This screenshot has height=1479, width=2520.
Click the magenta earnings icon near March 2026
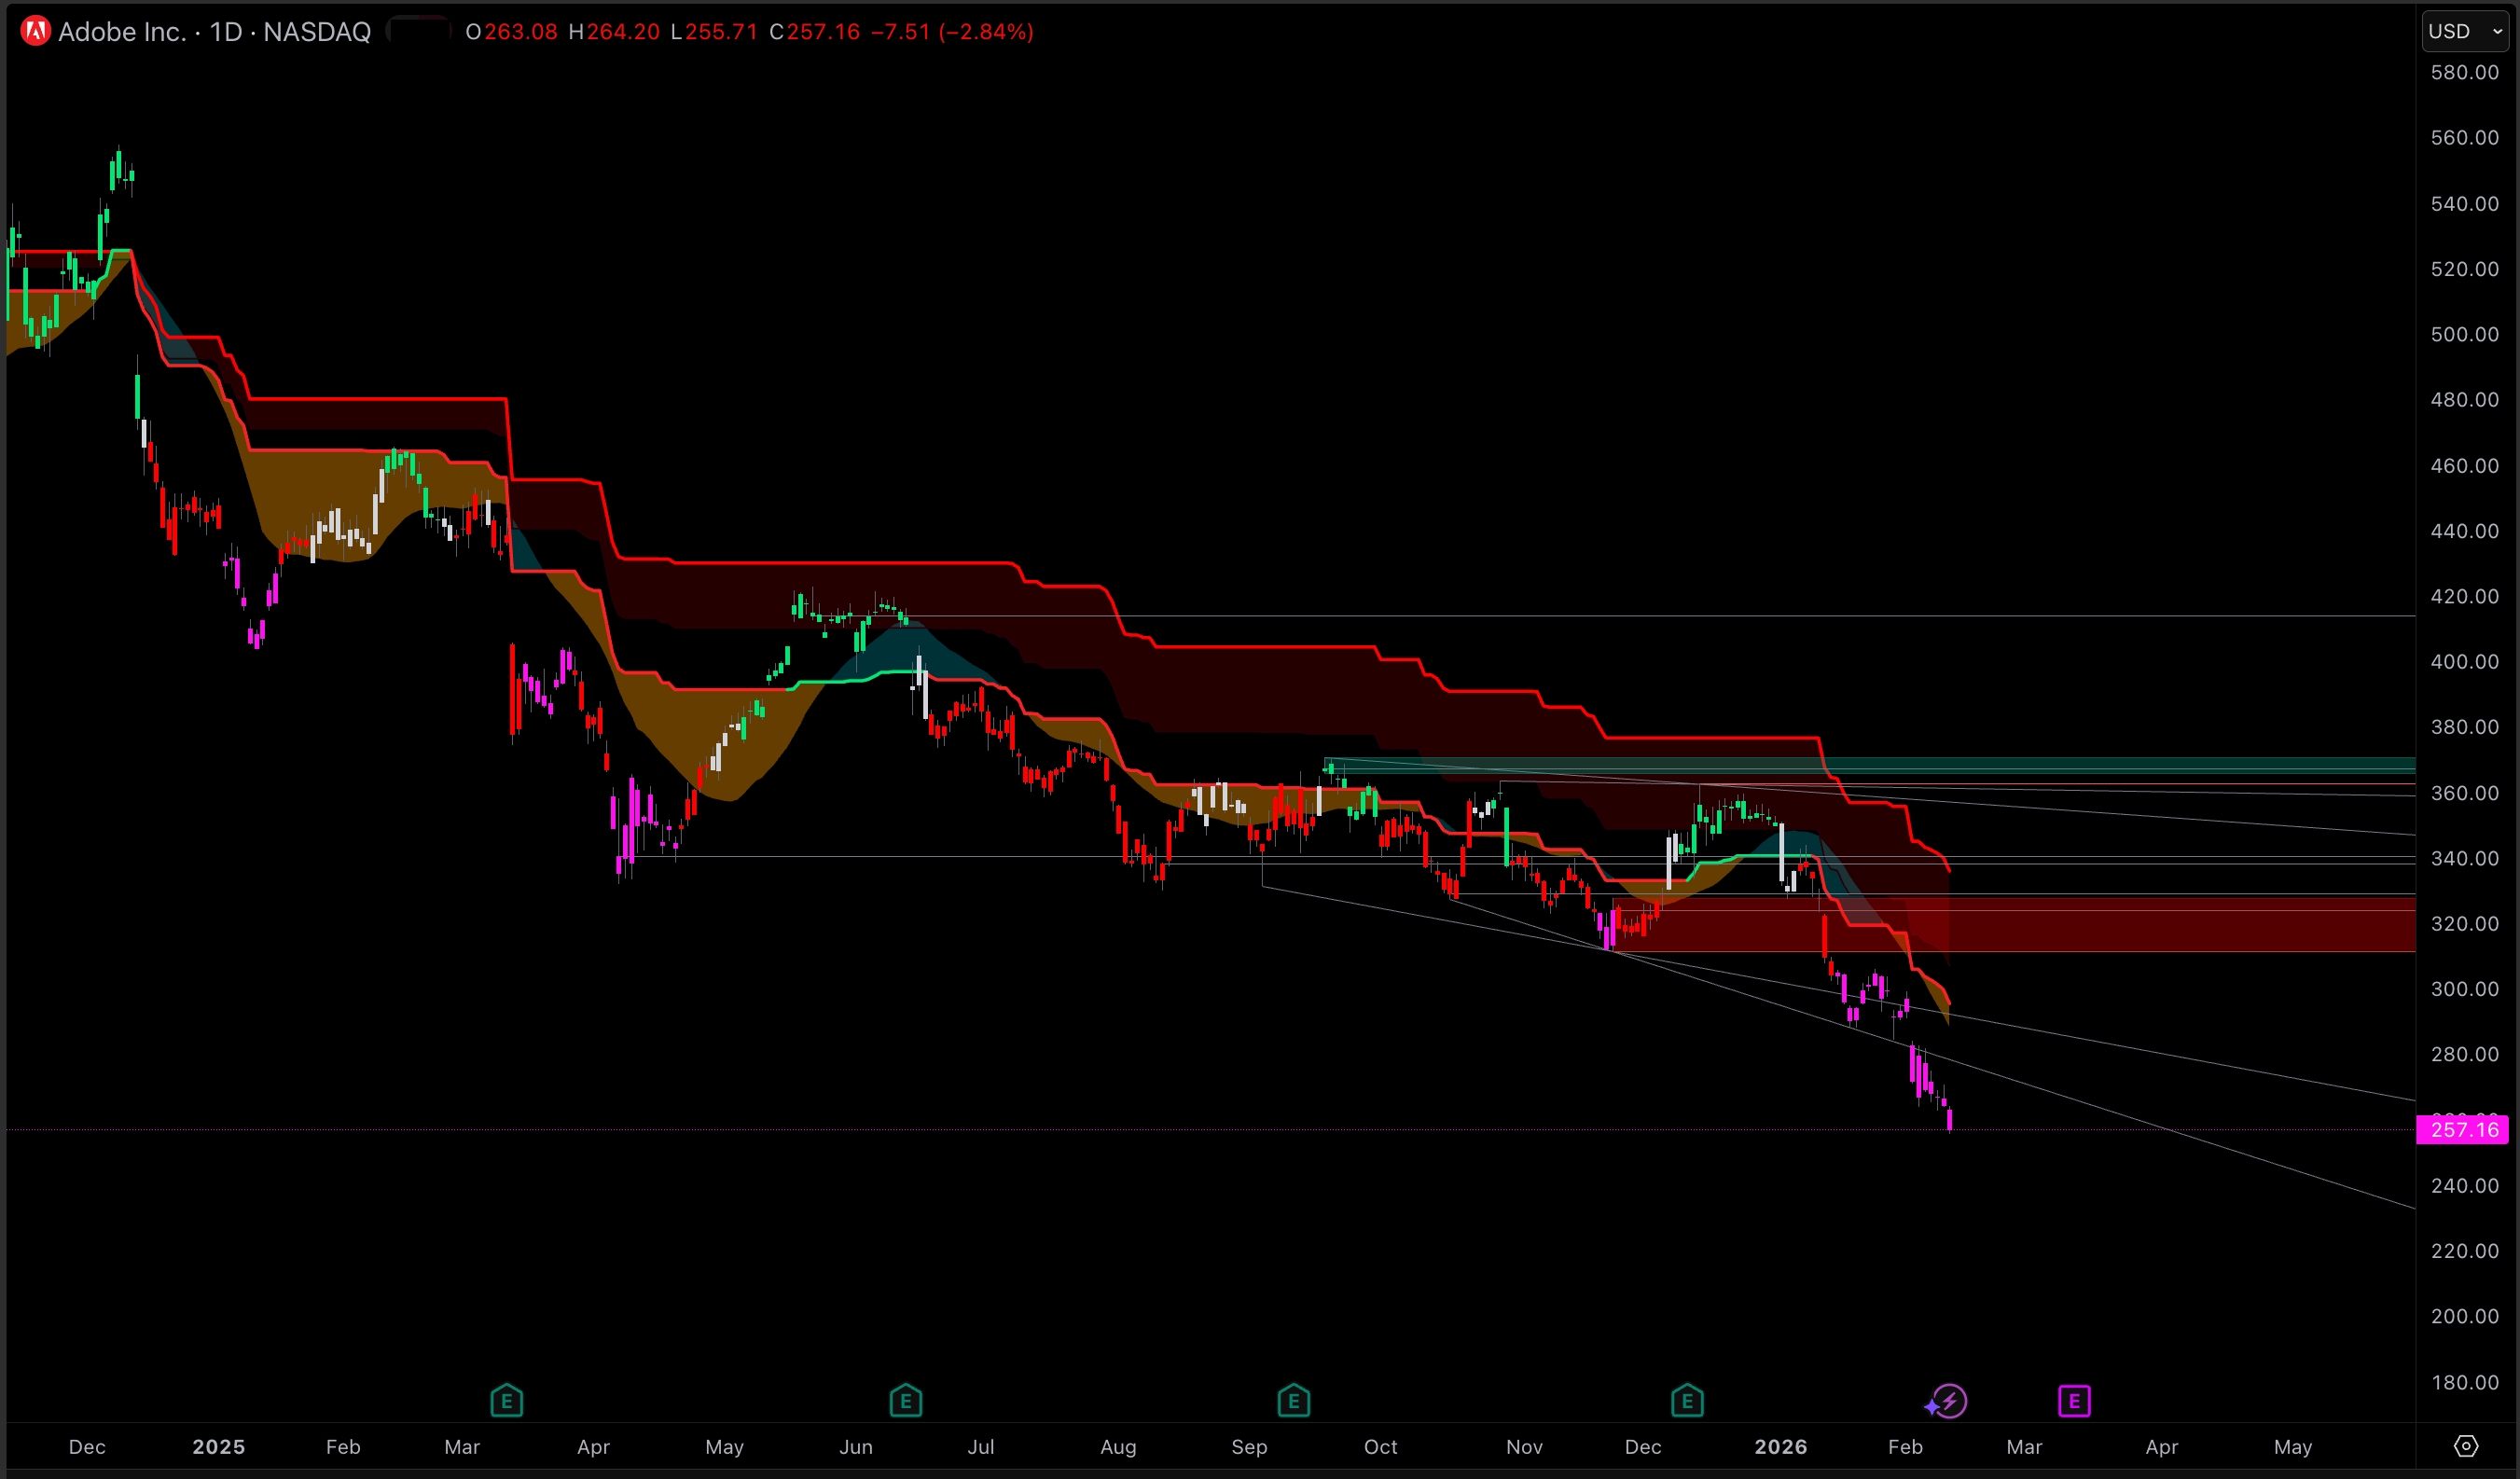point(2074,1400)
